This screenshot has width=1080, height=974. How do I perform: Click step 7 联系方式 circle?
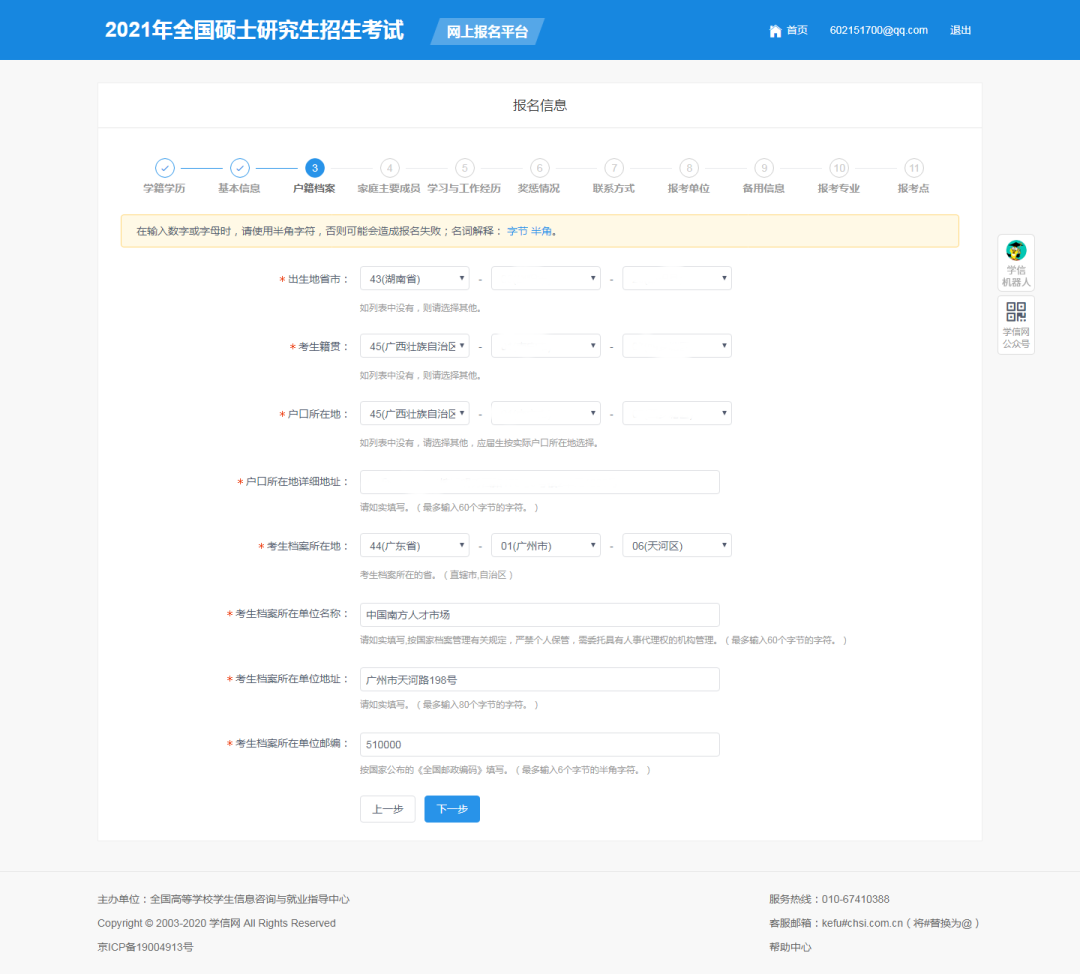coord(613,168)
